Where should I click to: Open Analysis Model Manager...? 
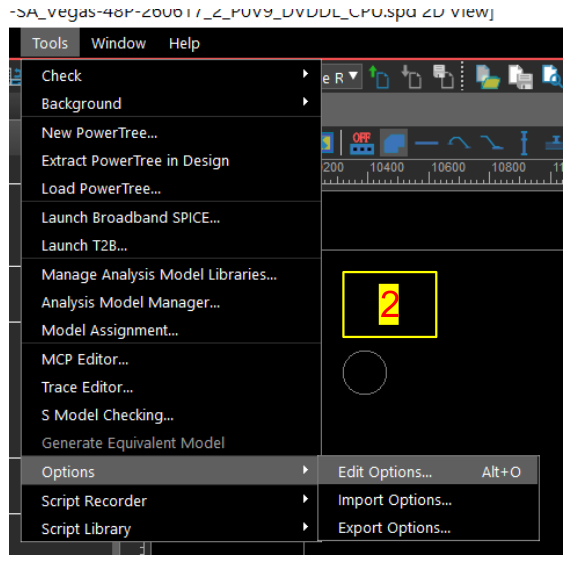pyautogui.click(x=171, y=302)
